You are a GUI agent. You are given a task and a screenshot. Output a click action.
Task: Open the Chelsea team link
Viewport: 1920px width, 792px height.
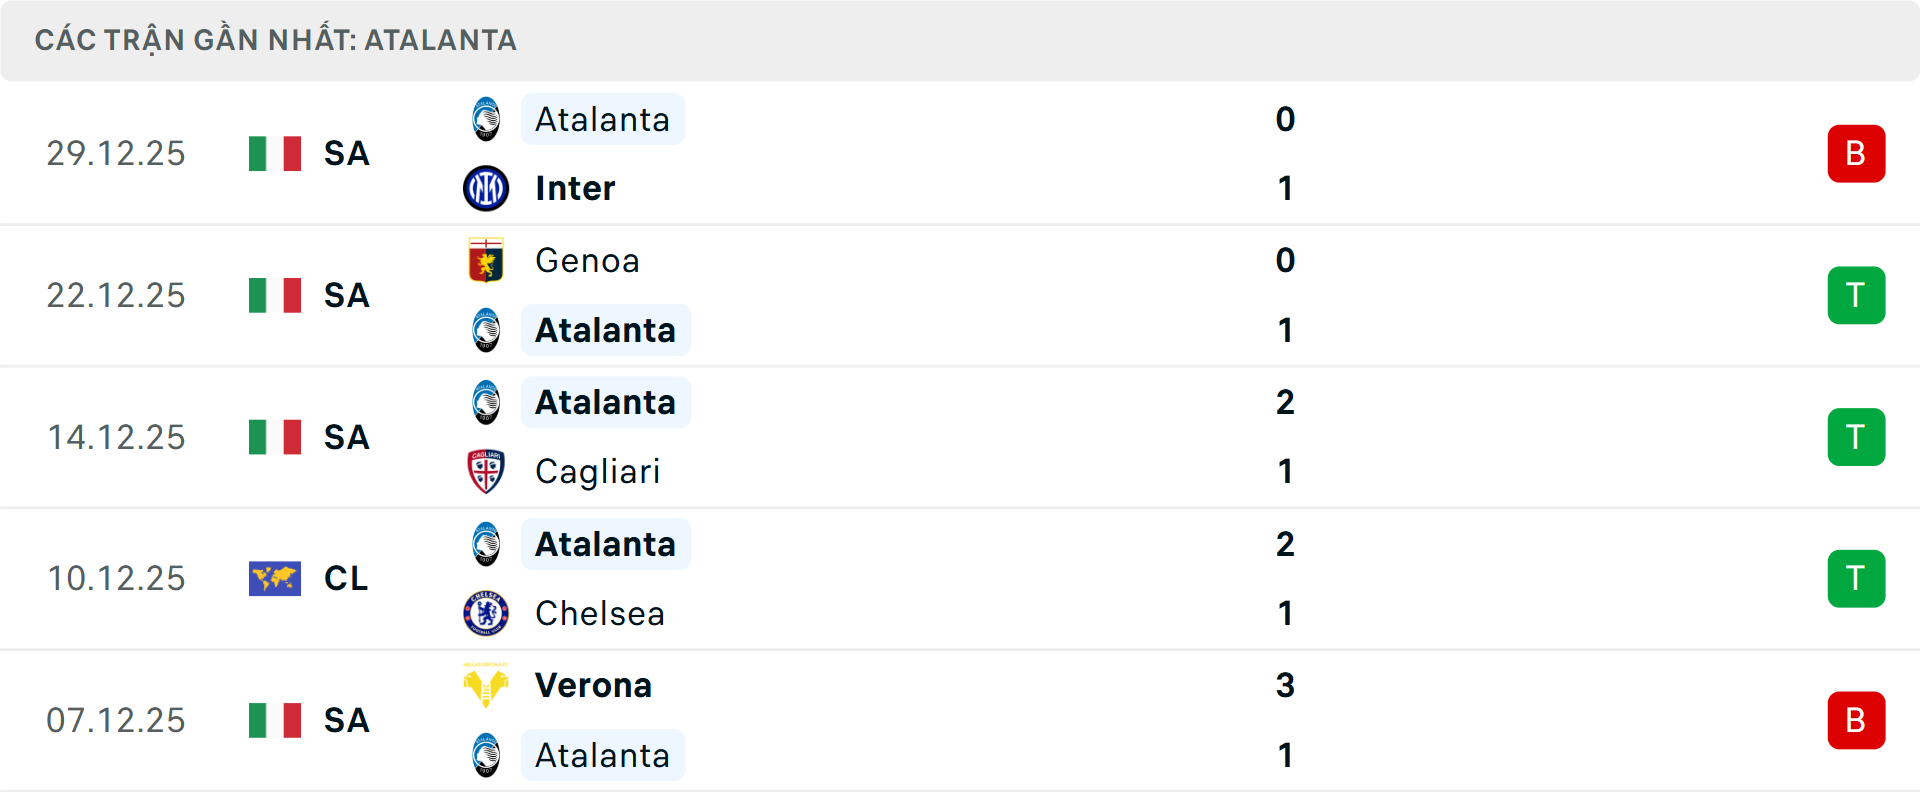(600, 613)
